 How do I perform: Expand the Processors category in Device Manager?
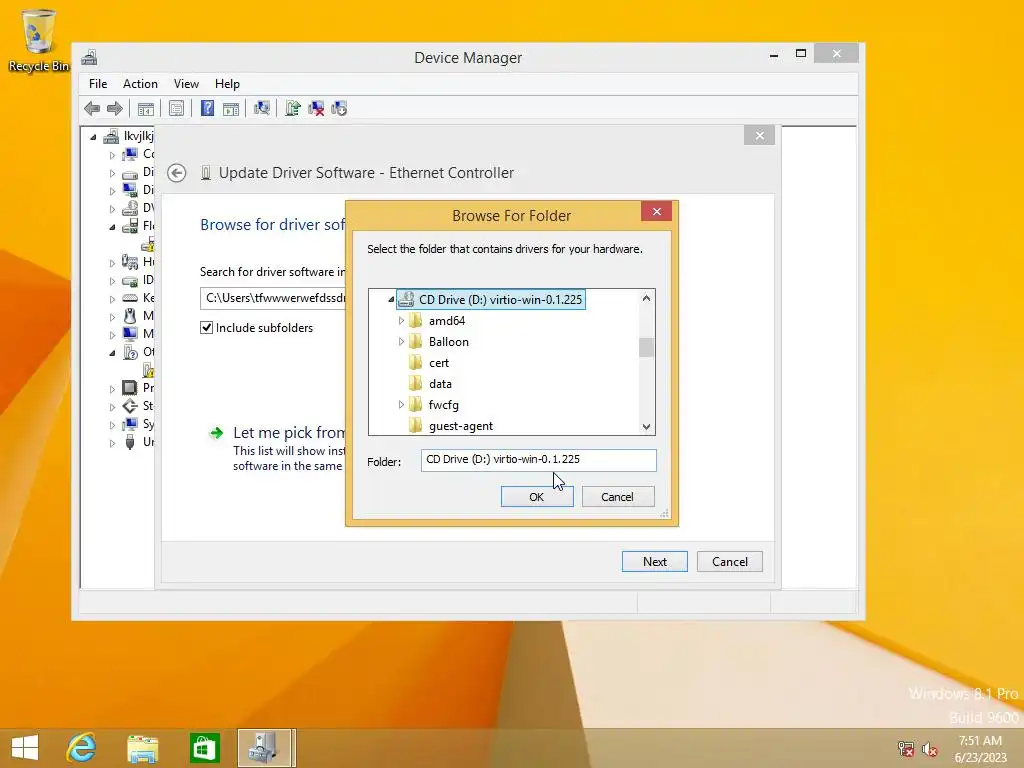112,389
